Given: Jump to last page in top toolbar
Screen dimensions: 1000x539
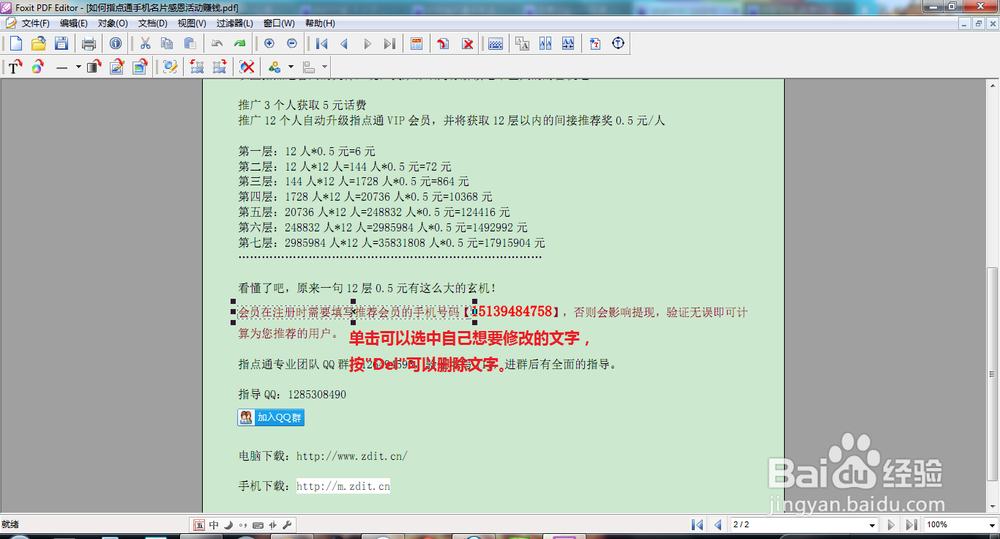Looking at the screenshot, I should (389, 43).
